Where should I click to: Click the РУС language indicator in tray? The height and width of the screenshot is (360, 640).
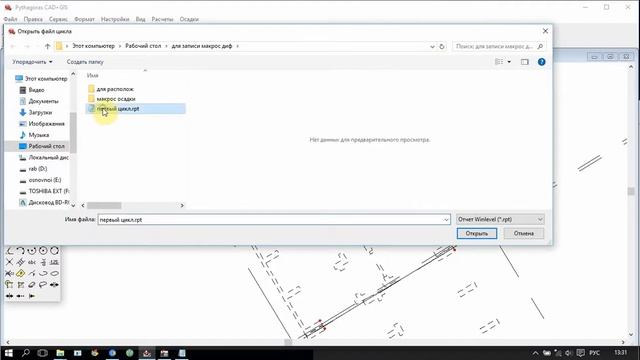click(595, 353)
